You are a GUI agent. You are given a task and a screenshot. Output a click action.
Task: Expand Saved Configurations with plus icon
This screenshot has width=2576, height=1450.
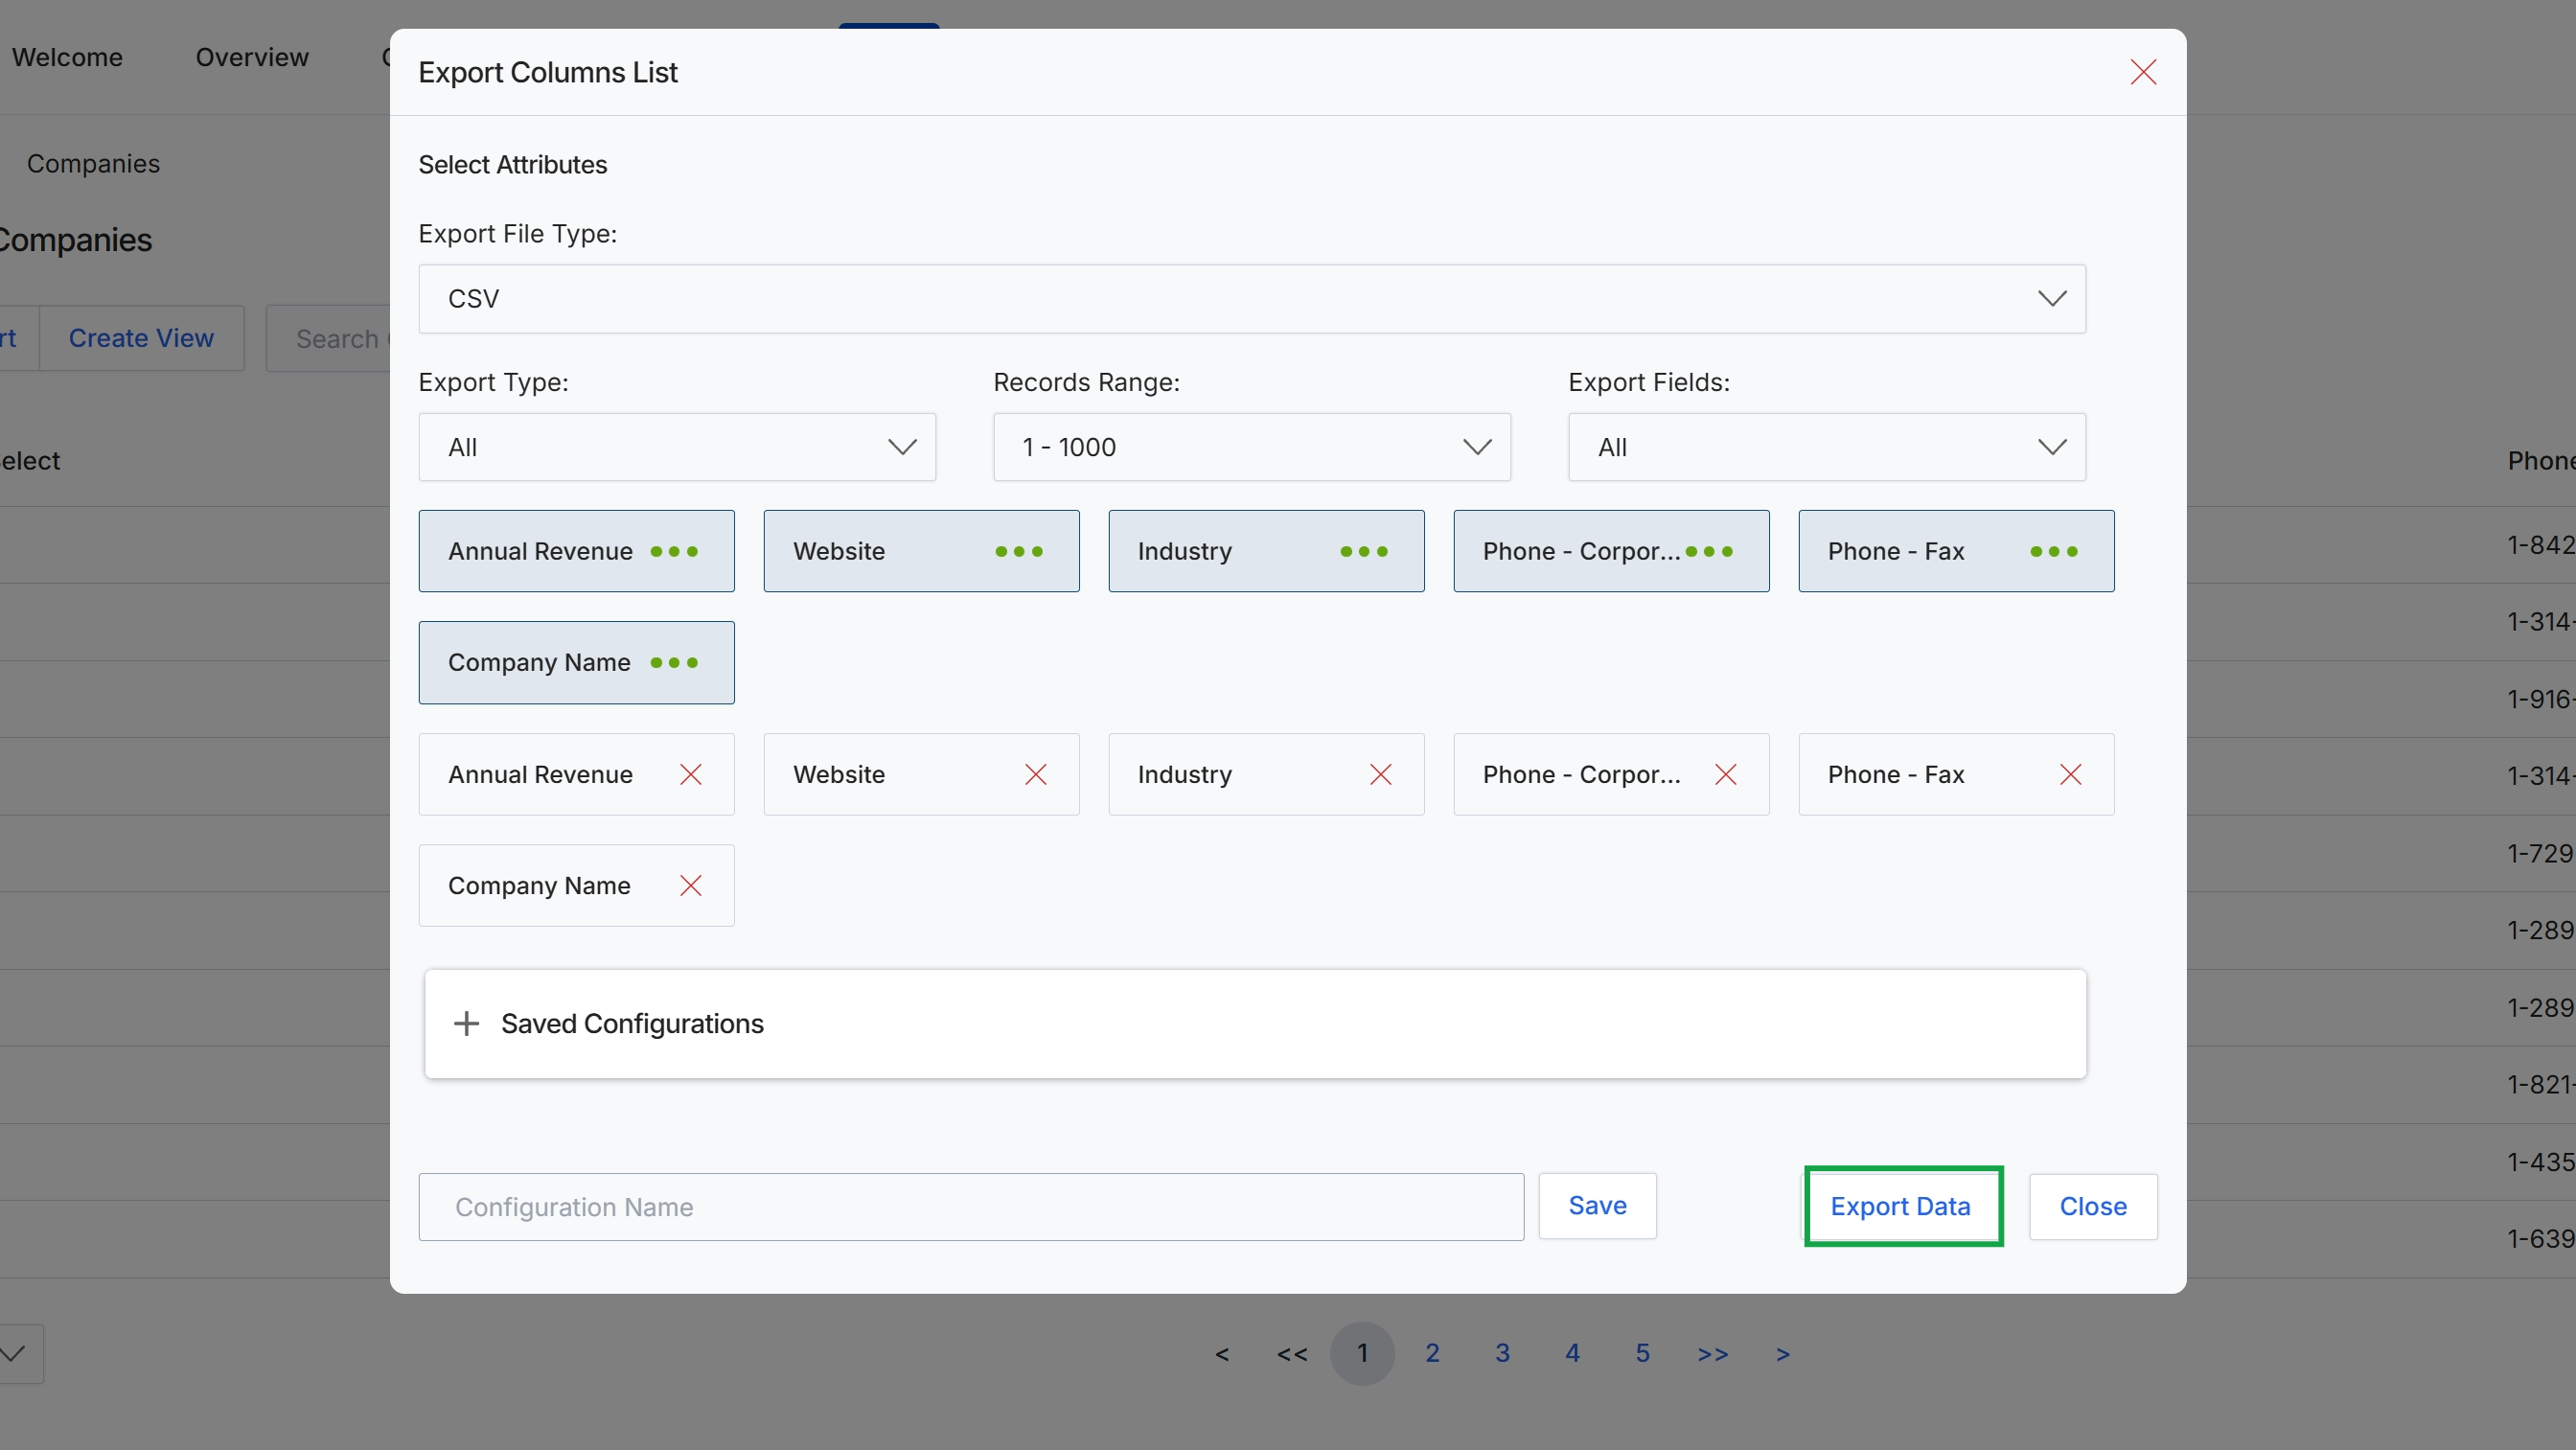coord(466,1023)
